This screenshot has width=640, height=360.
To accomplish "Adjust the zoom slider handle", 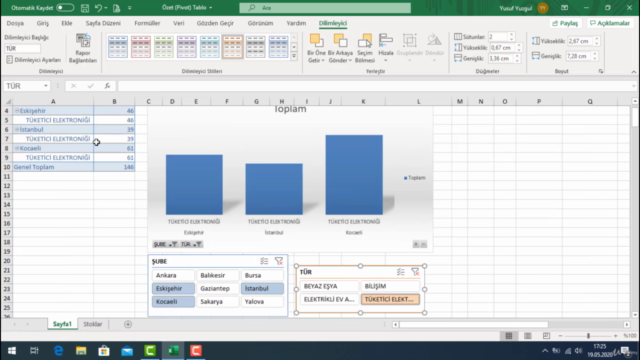I will coord(588,336).
